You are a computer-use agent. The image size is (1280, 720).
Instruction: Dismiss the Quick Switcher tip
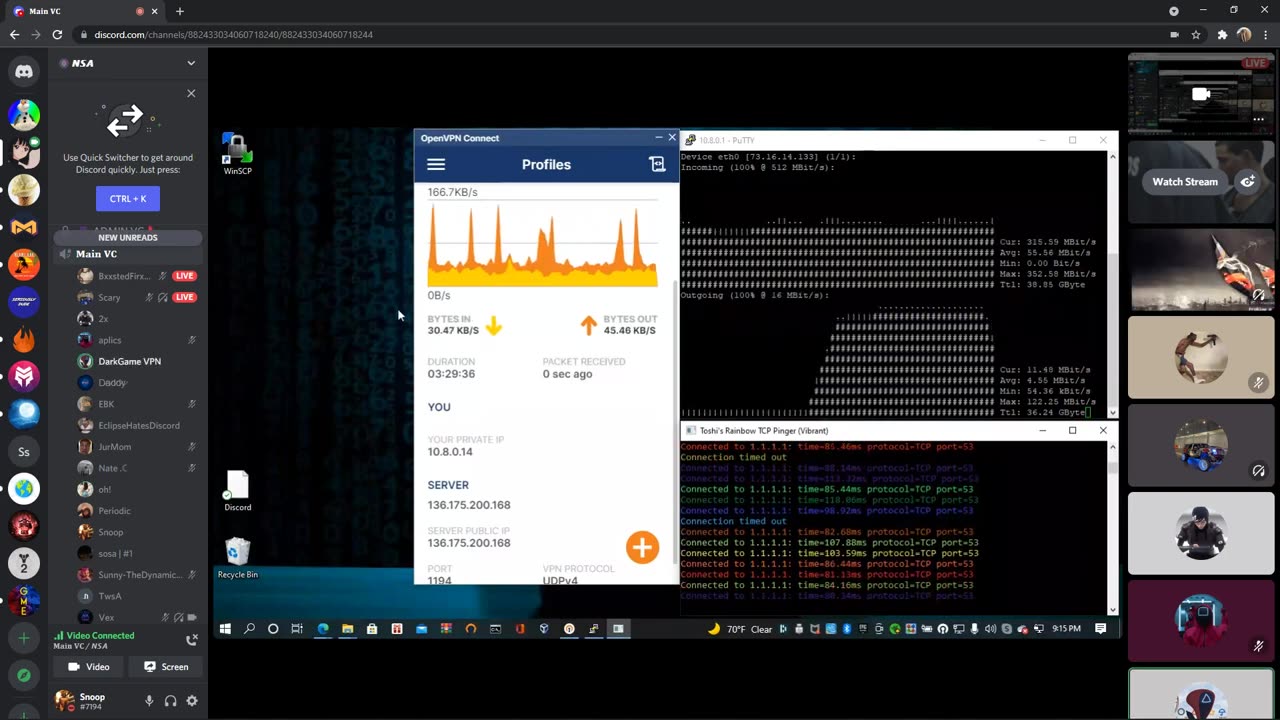(x=191, y=93)
